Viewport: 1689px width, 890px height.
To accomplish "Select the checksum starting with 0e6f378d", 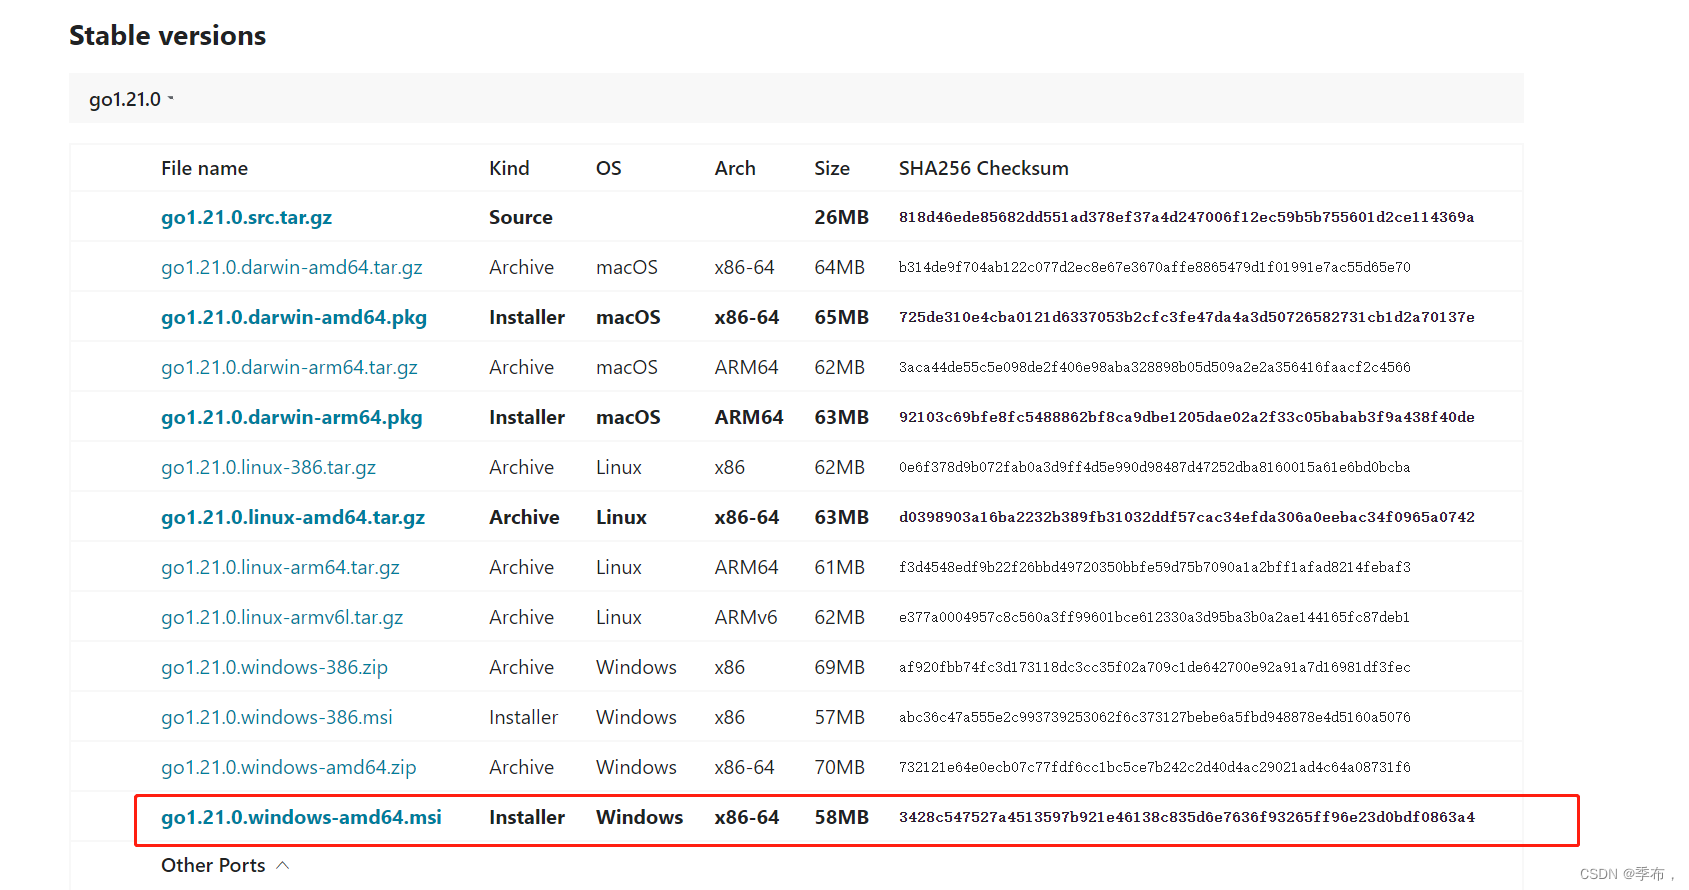I will point(1154,467).
